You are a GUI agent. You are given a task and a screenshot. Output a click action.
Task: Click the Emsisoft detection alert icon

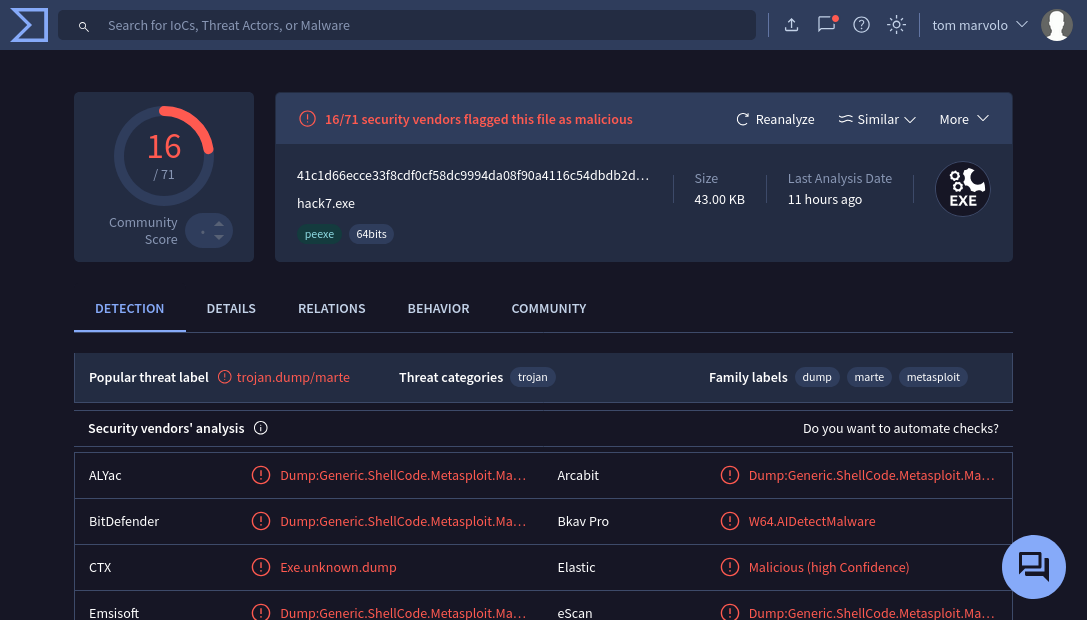[x=261, y=612]
